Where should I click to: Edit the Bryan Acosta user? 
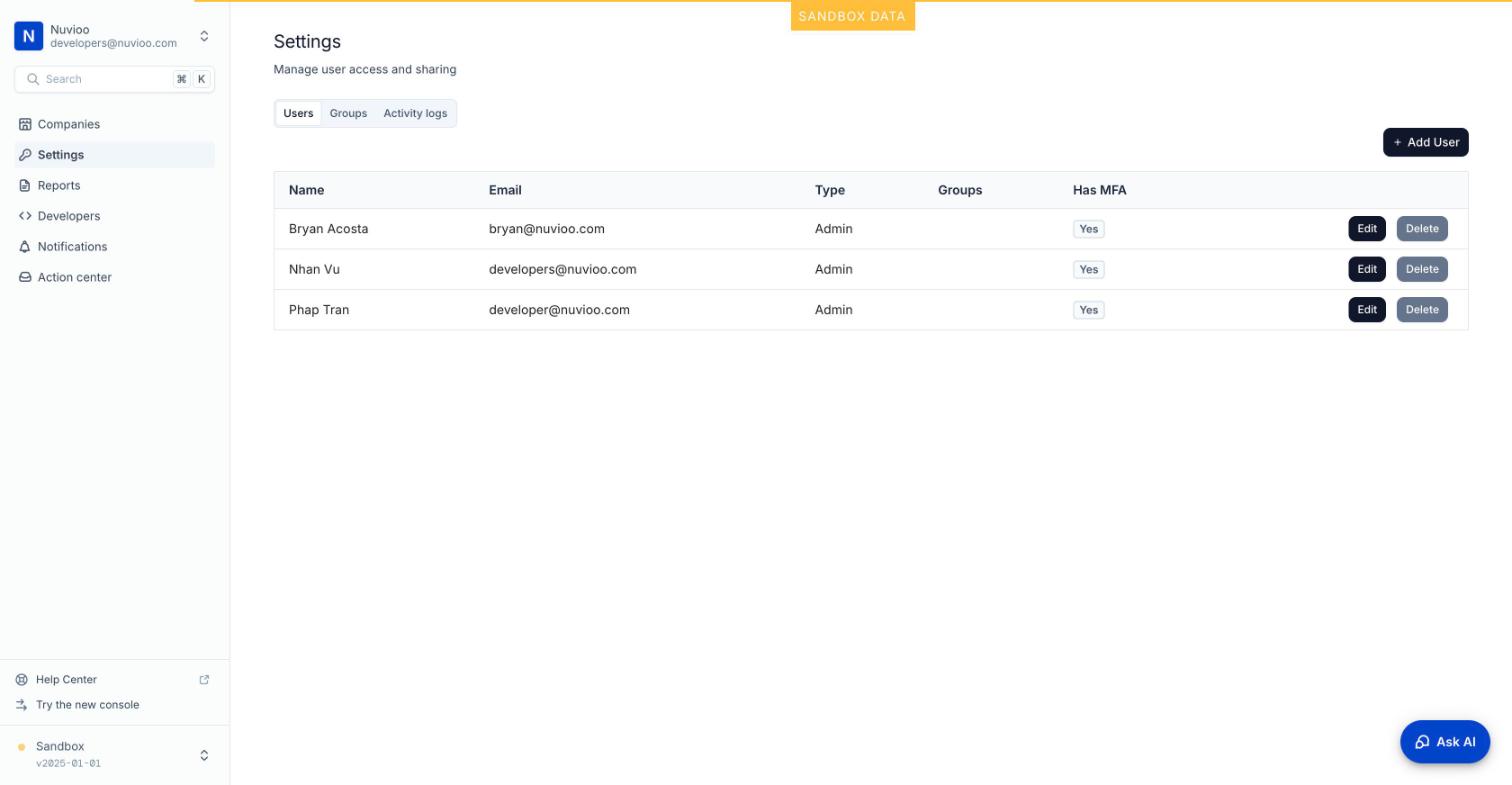[1367, 229]
